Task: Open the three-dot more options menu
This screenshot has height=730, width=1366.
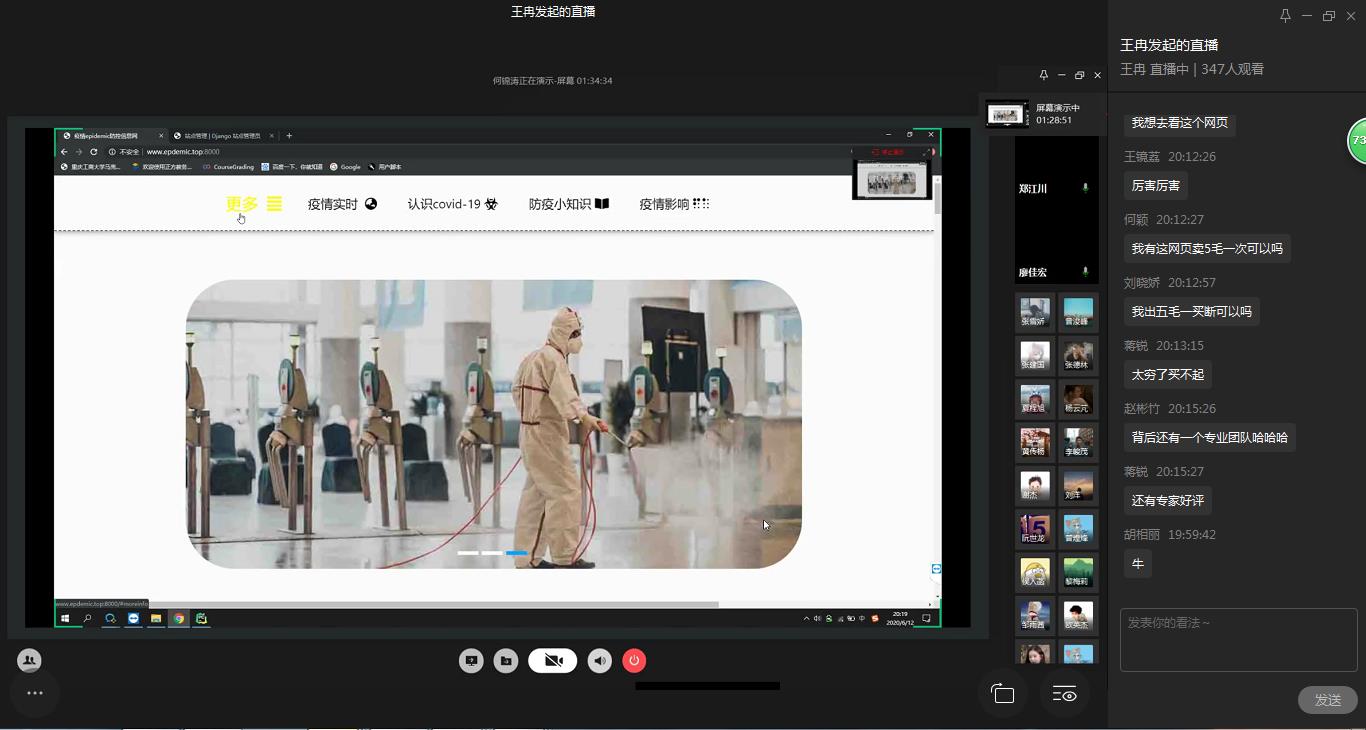Action: [35, 693]
